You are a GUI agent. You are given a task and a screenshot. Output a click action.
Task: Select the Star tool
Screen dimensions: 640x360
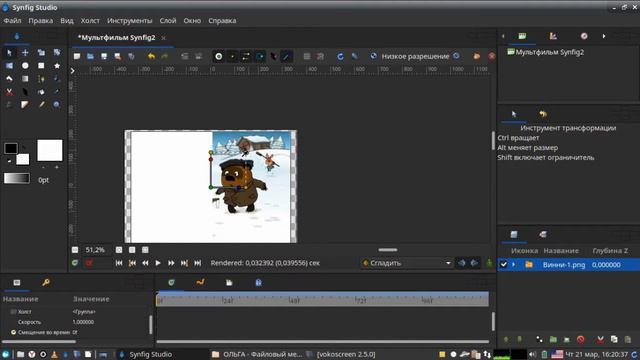57,66
